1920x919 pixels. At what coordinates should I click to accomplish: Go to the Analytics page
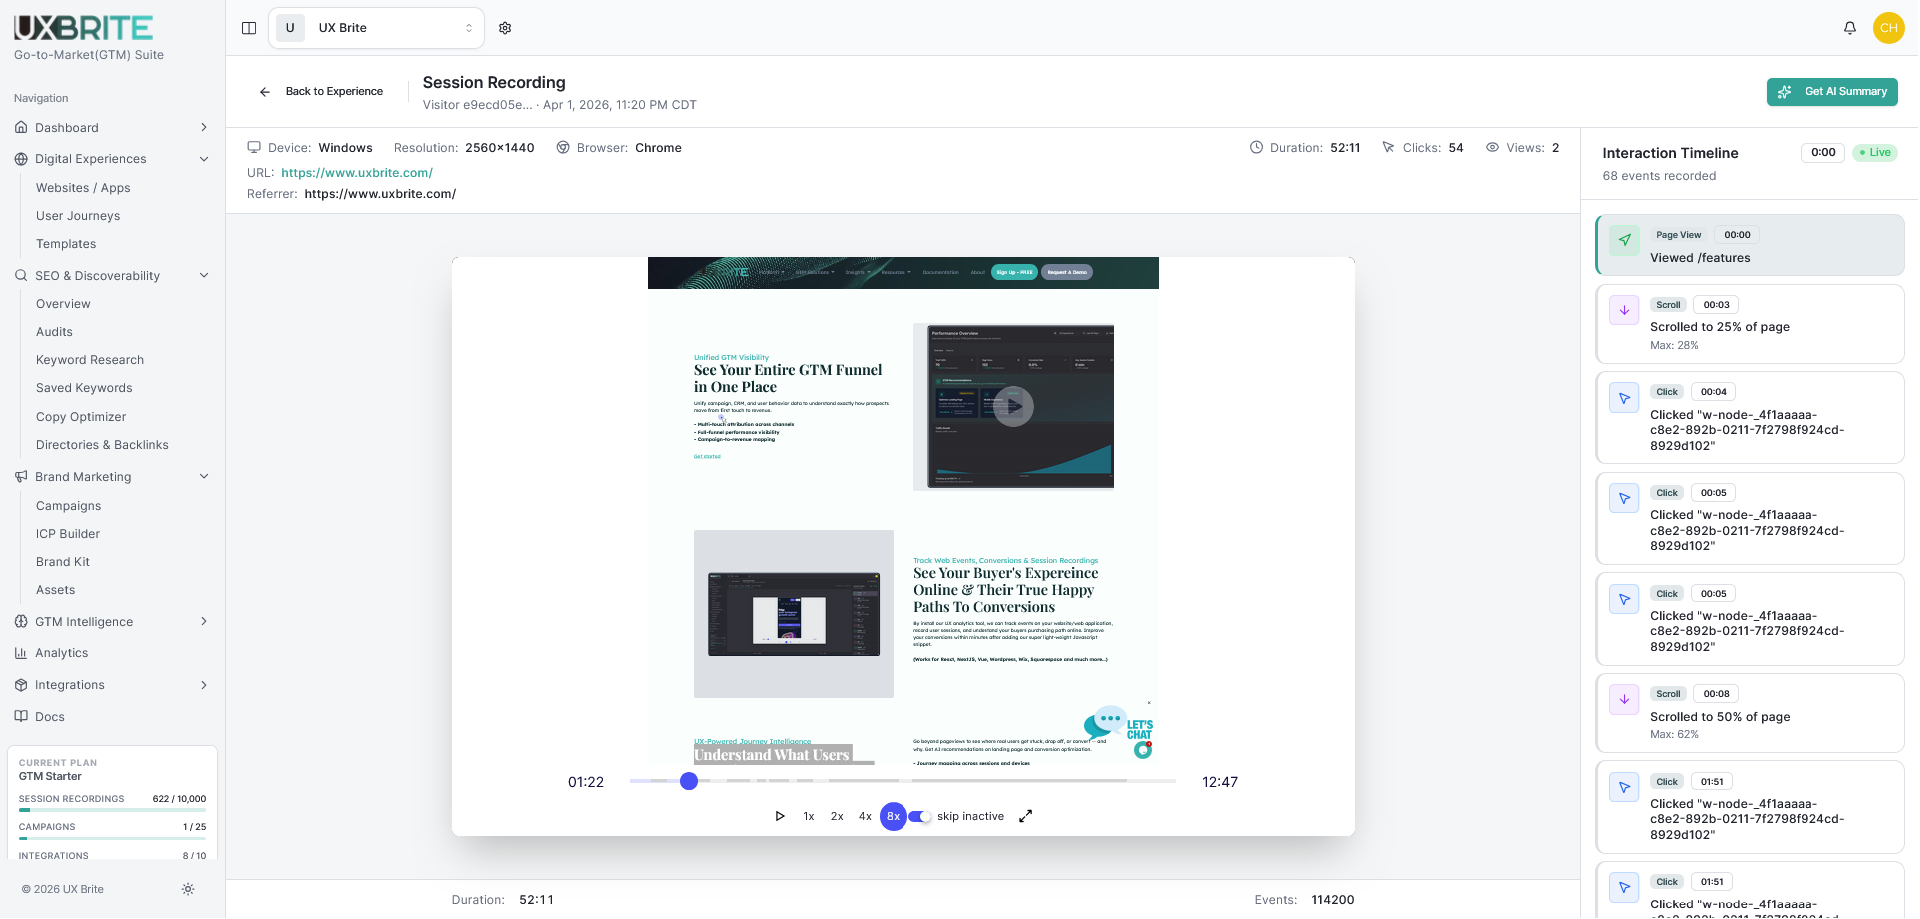point(62,653)
